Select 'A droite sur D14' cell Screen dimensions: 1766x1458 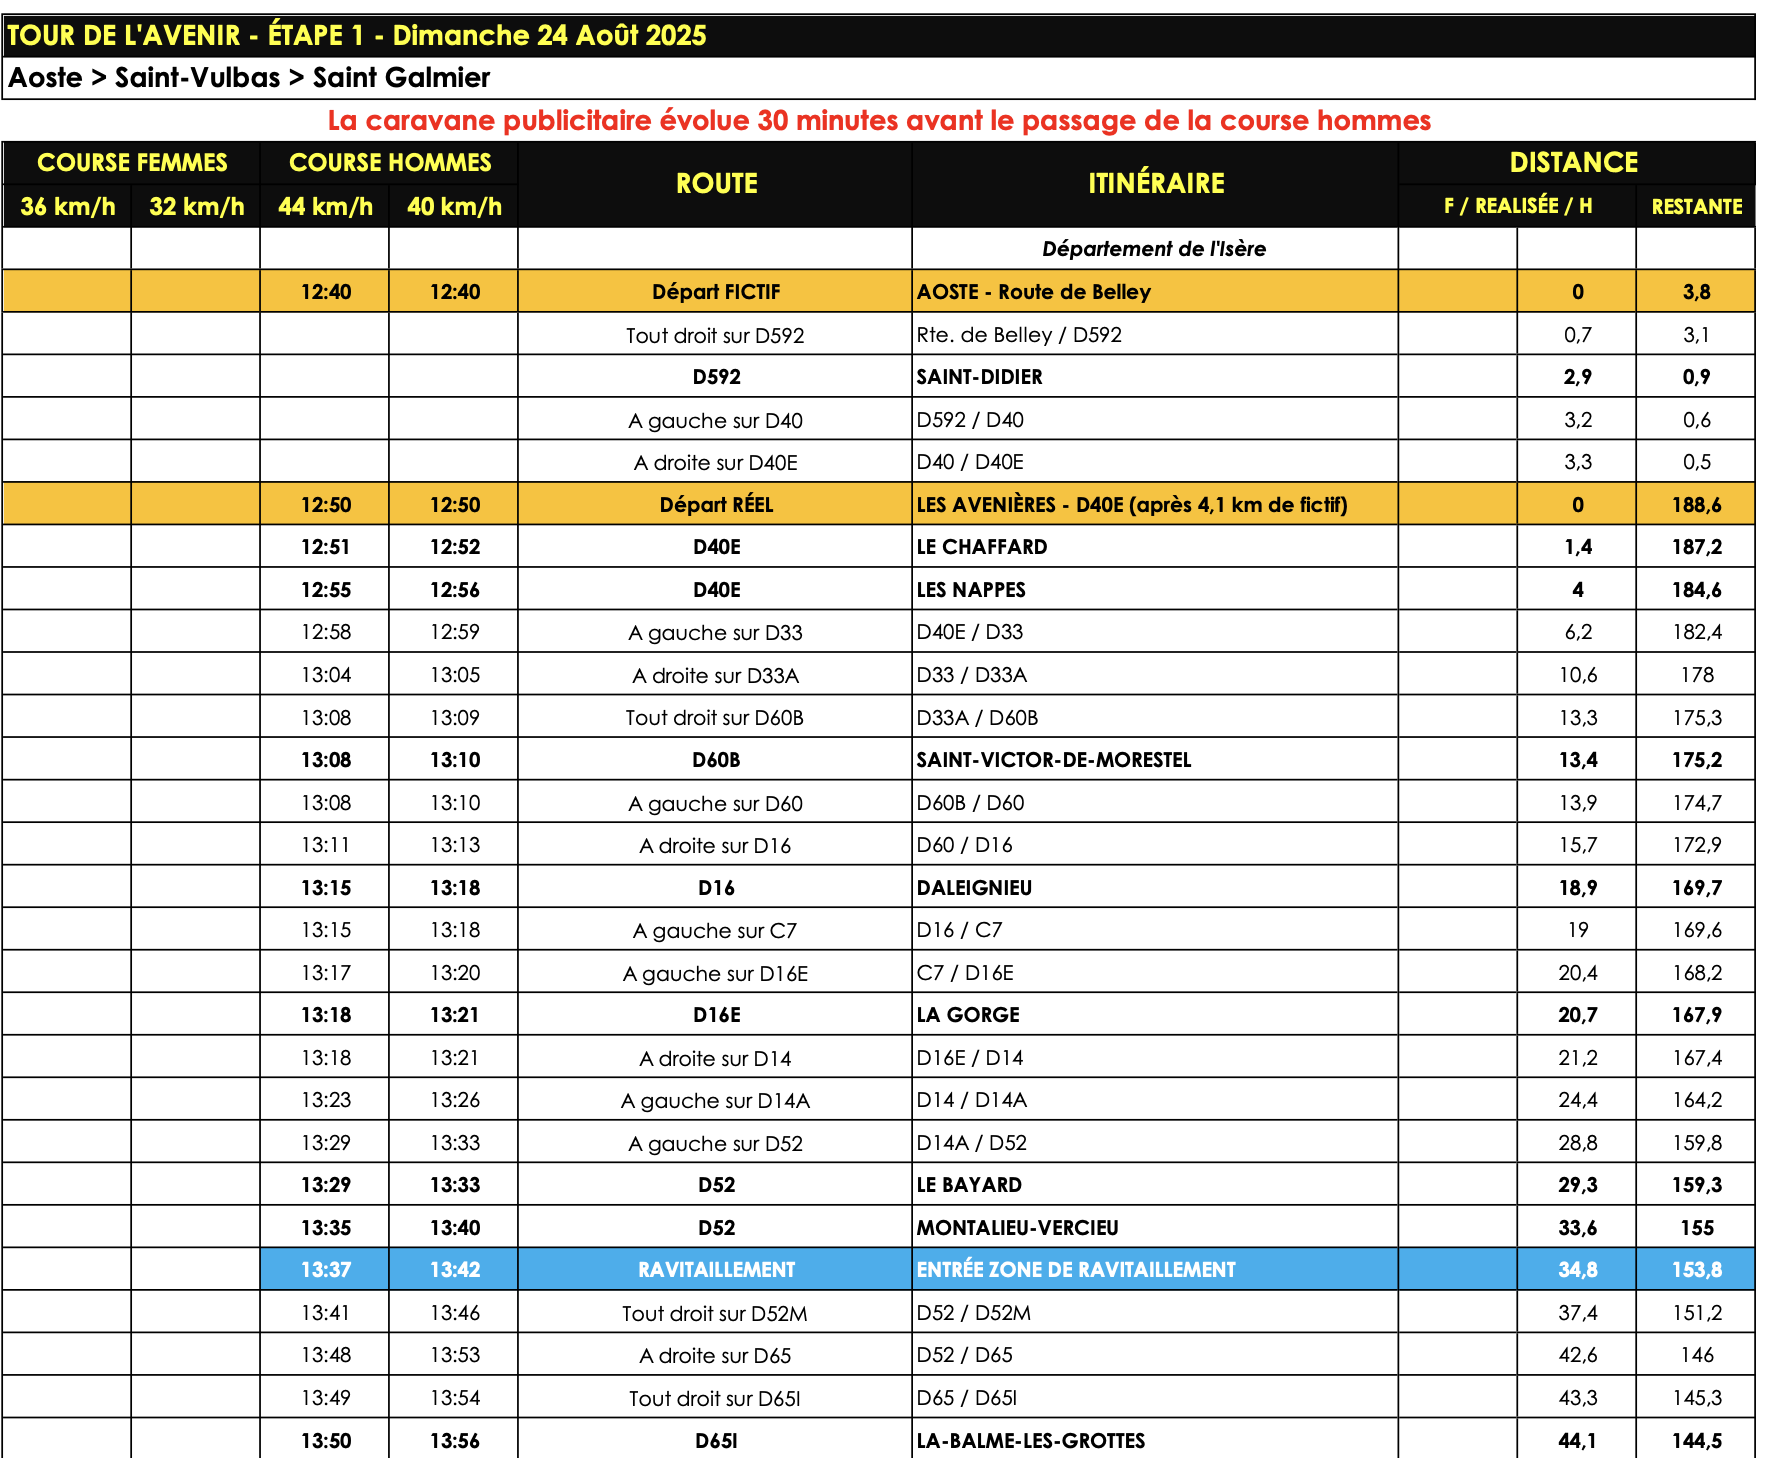[x=716, y=1058]
